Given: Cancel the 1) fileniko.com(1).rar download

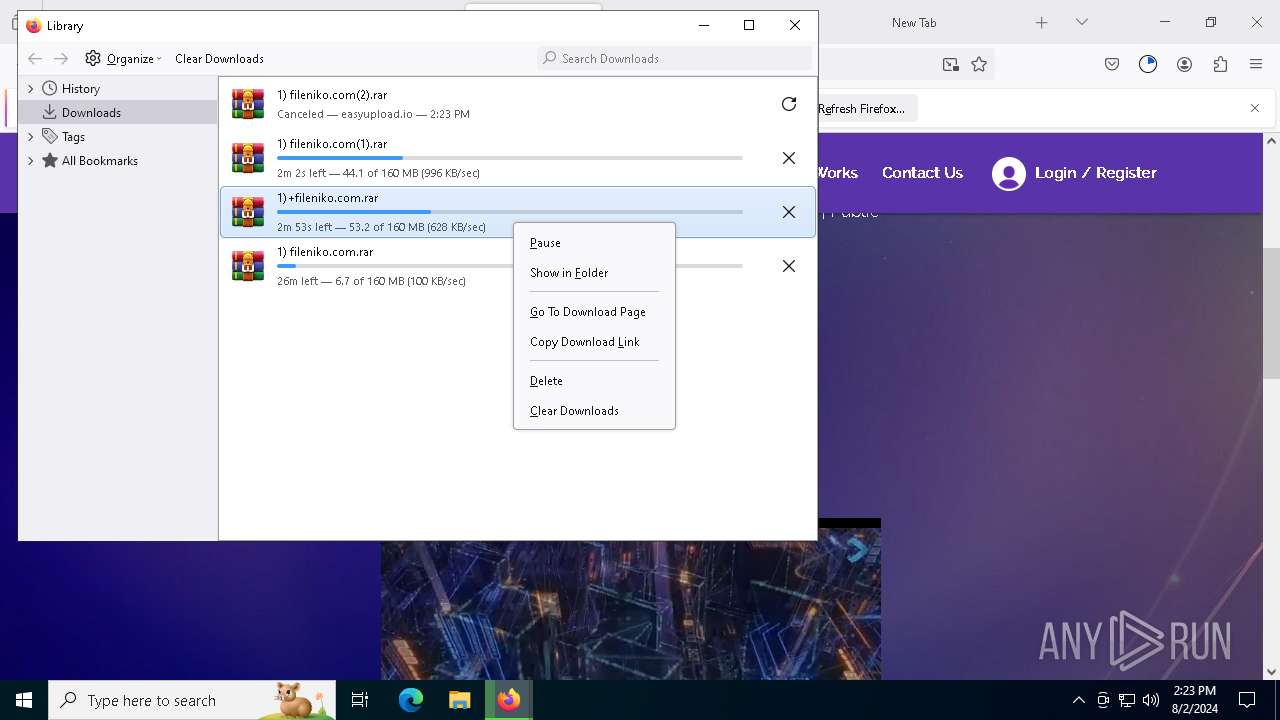Looking at the screenshot, I should 789,158.
